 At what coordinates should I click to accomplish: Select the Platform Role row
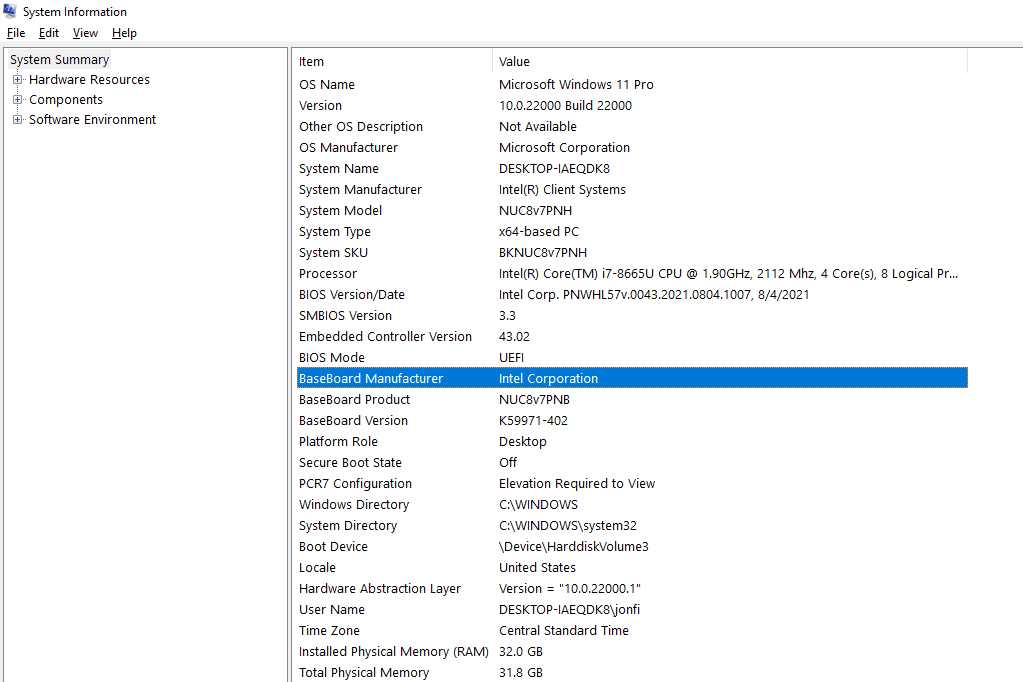pos(632,442)
